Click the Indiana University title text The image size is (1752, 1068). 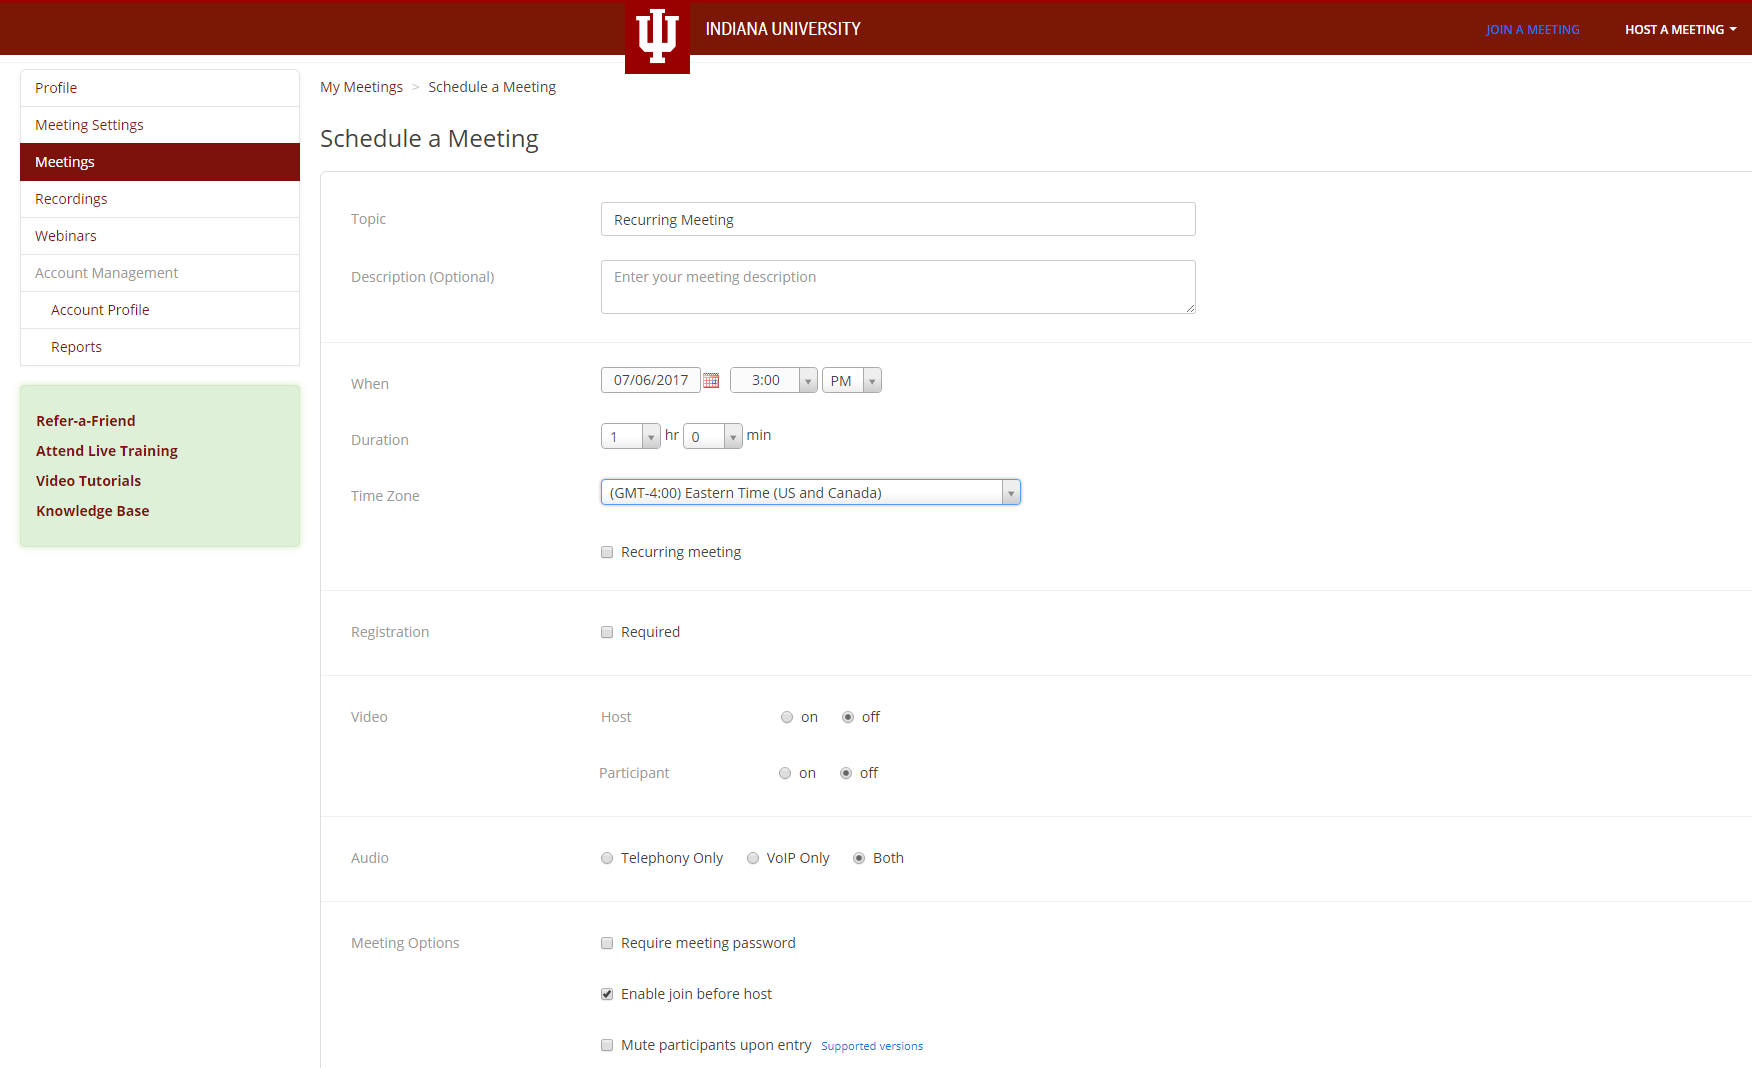pos(783,29)
